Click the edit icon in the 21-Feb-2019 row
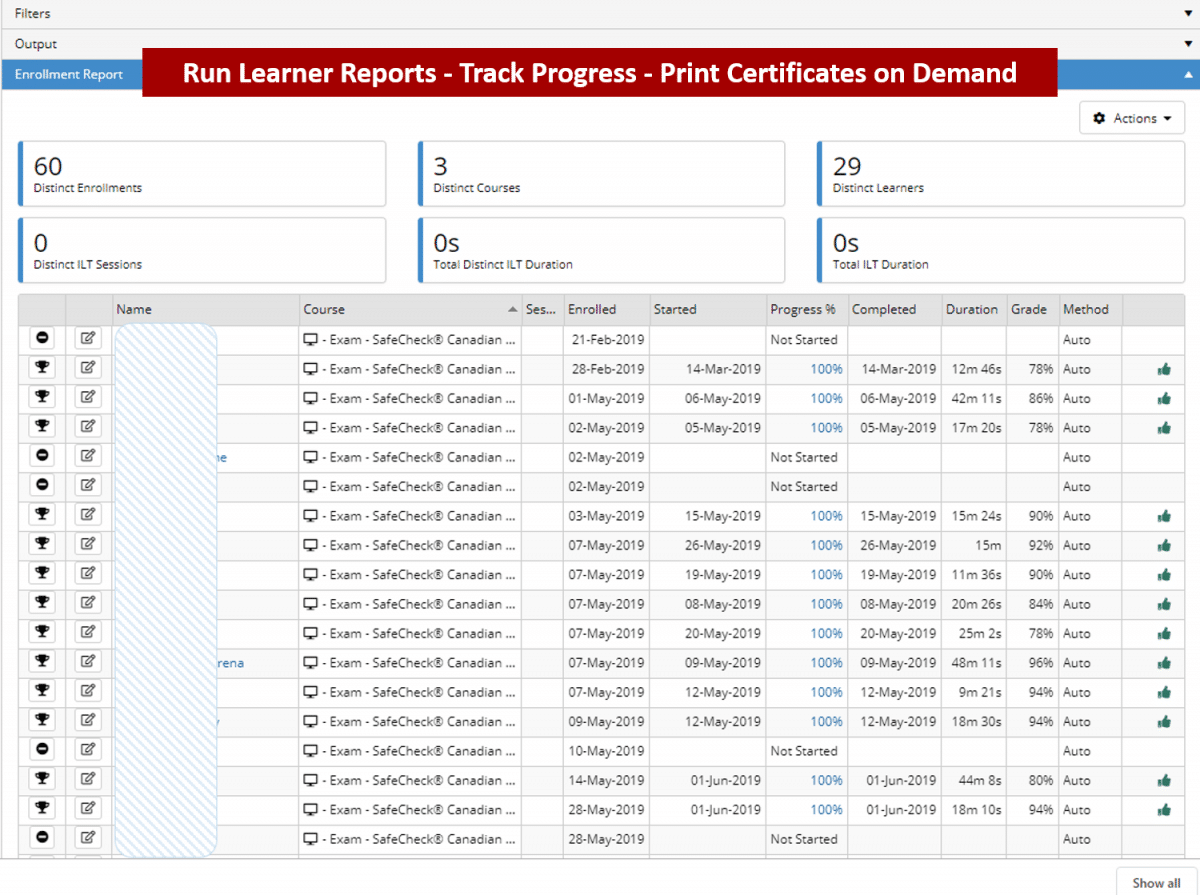The height and width of the screenshot is (895, 1200). [88, 339]
